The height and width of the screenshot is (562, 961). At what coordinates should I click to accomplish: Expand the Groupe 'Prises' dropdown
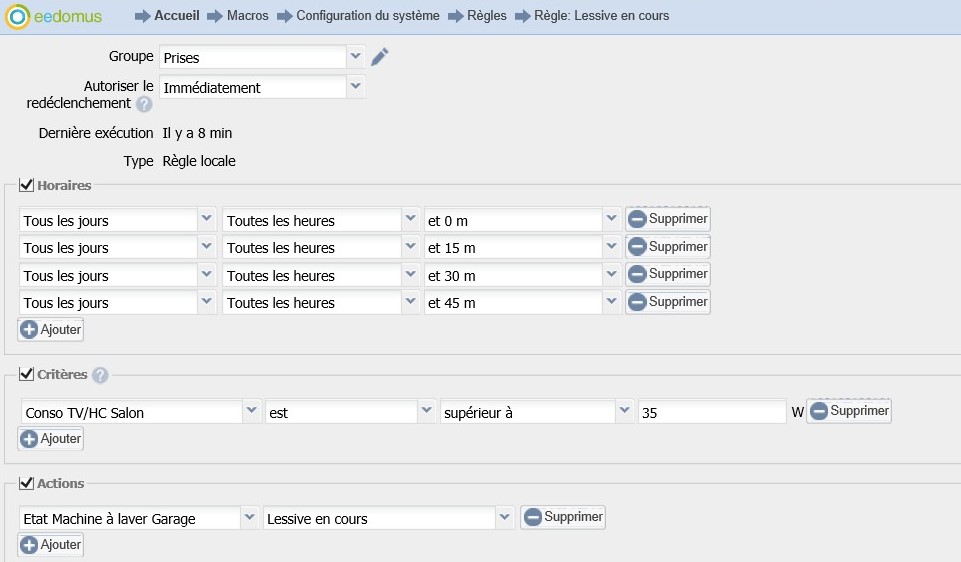click(x=356, y=57)
